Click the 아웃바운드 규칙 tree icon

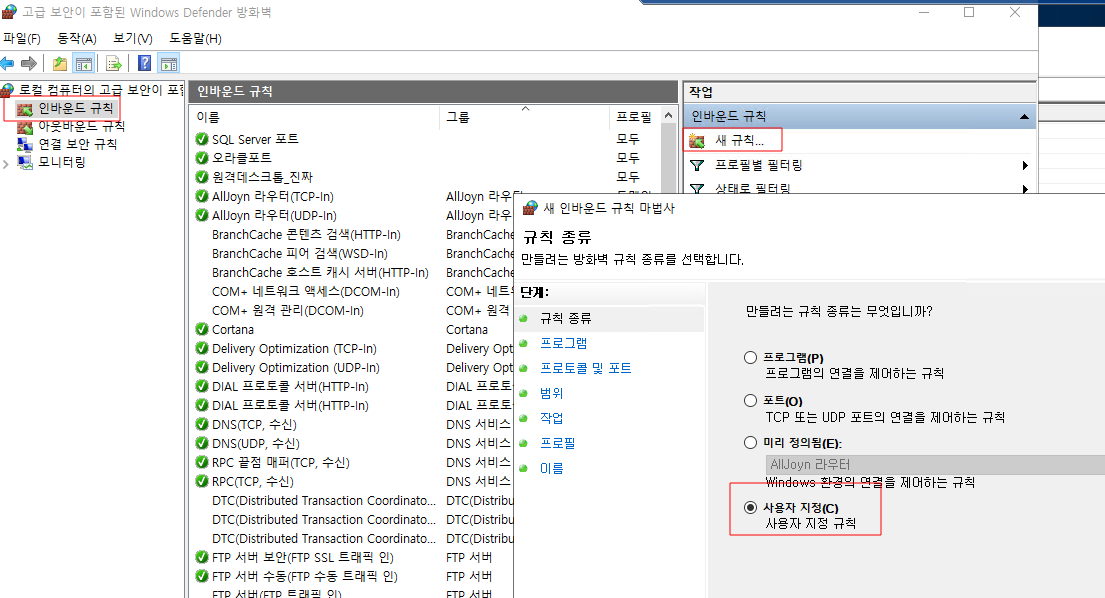[25, 127]
